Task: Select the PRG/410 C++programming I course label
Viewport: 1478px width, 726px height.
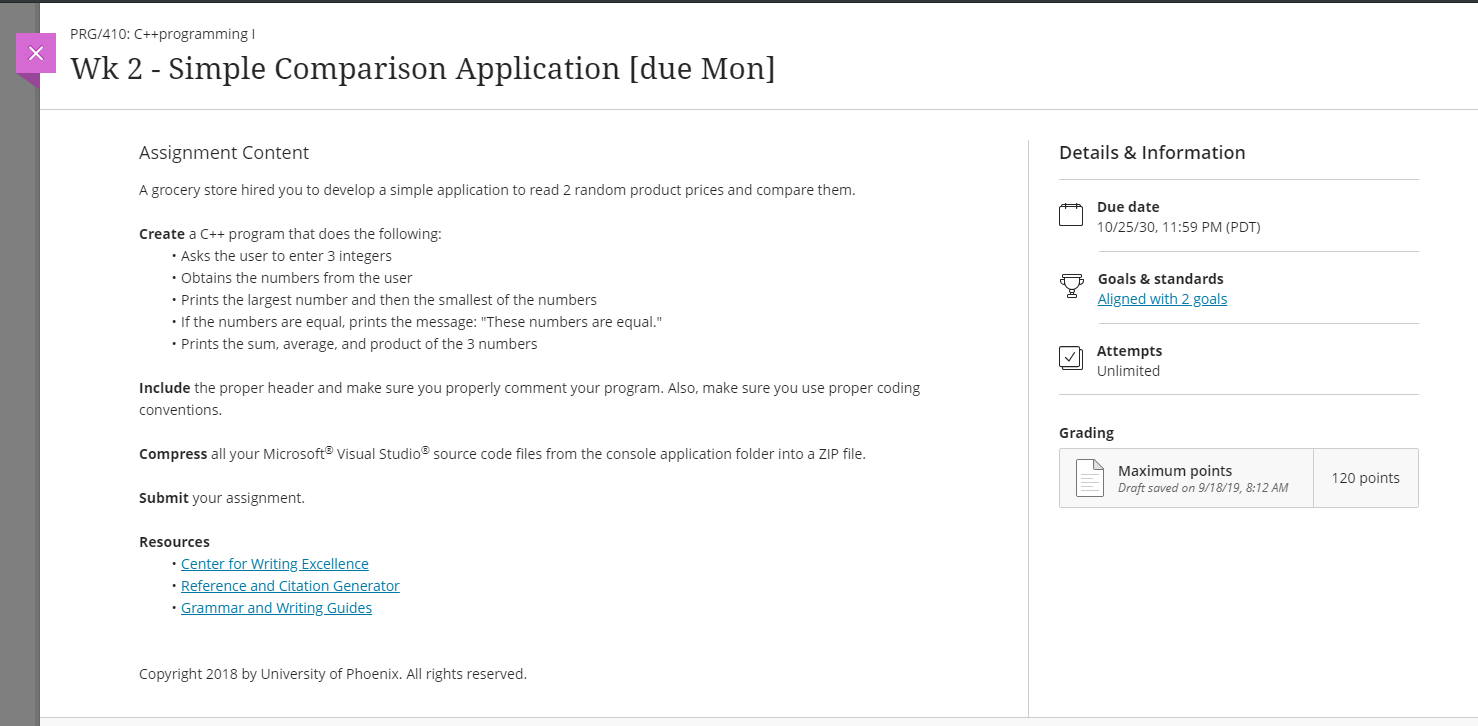Action: 162,34
